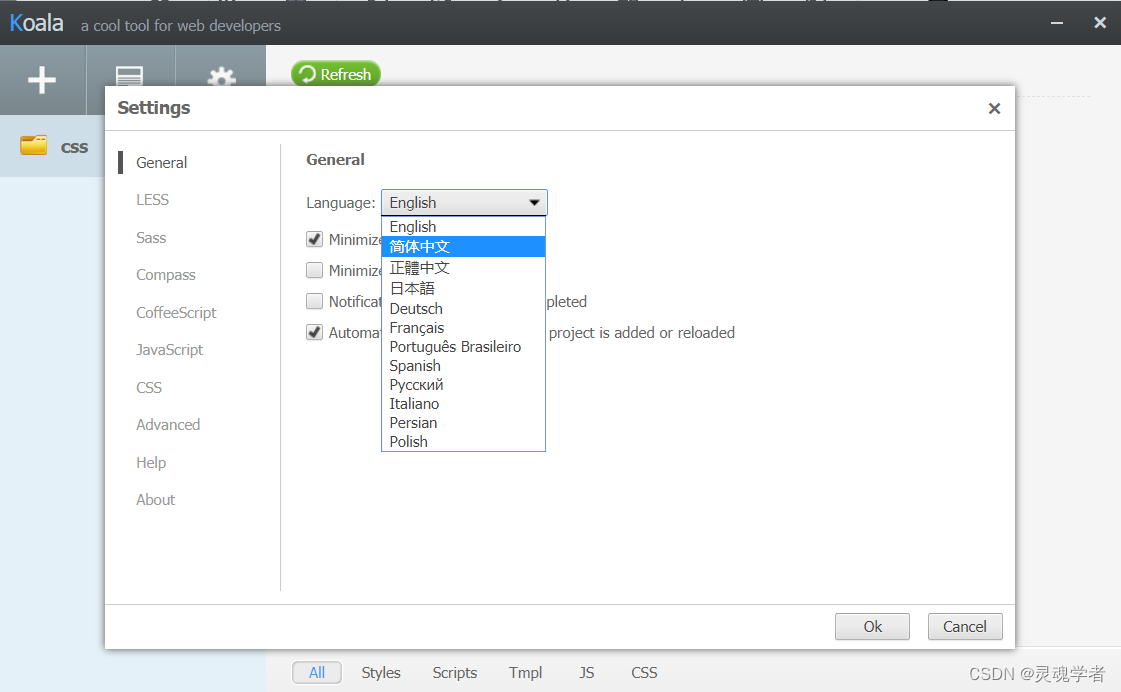Choose Português Brasileiro language option

click(x=463, y=347)
